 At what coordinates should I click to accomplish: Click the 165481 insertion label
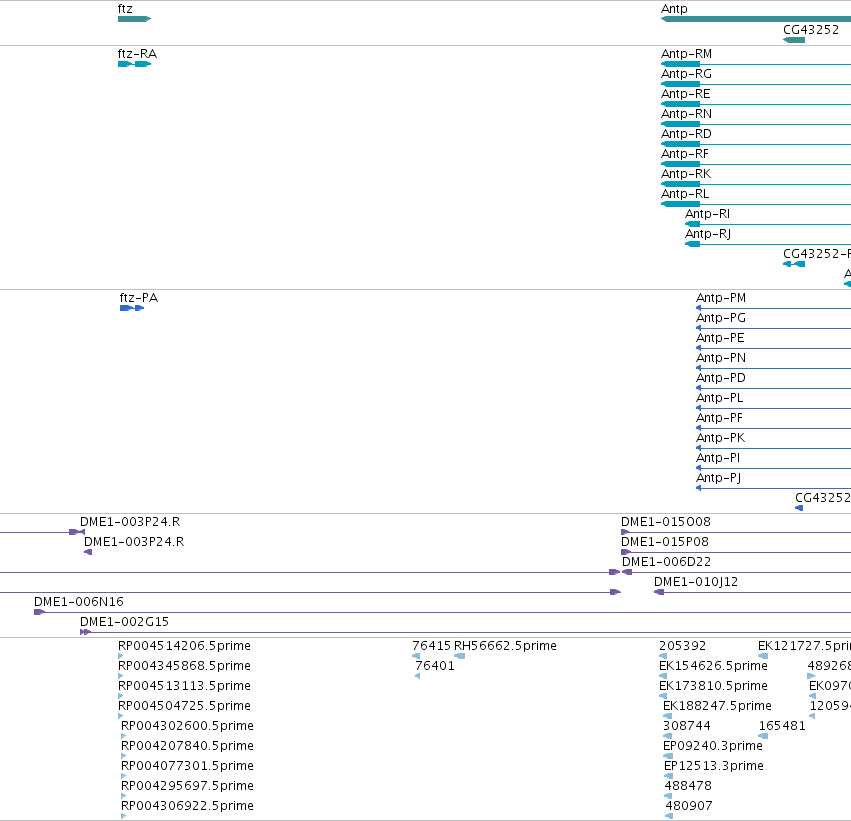pos(782,726)
